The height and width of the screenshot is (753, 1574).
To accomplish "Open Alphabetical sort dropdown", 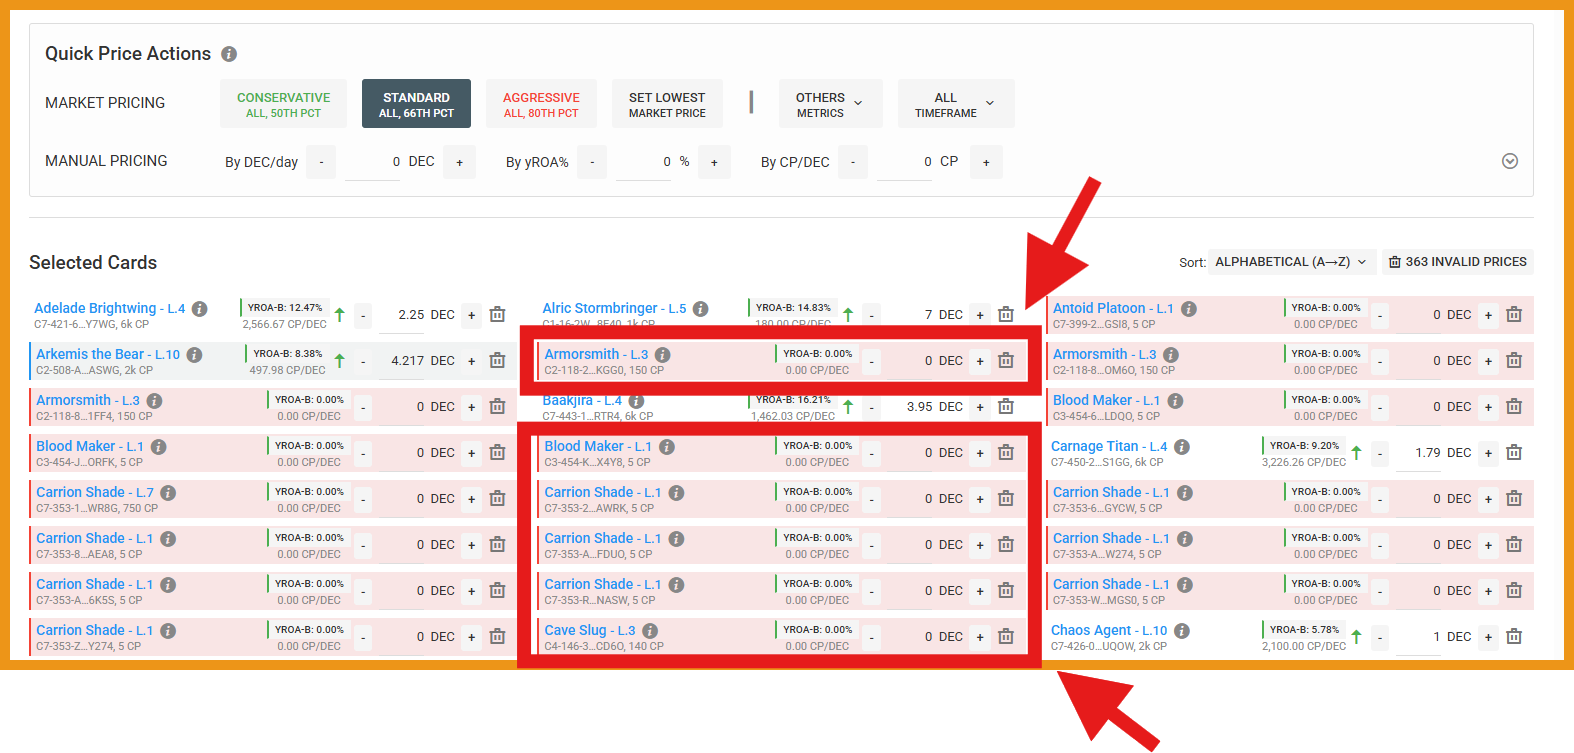I will point(1291,262).
